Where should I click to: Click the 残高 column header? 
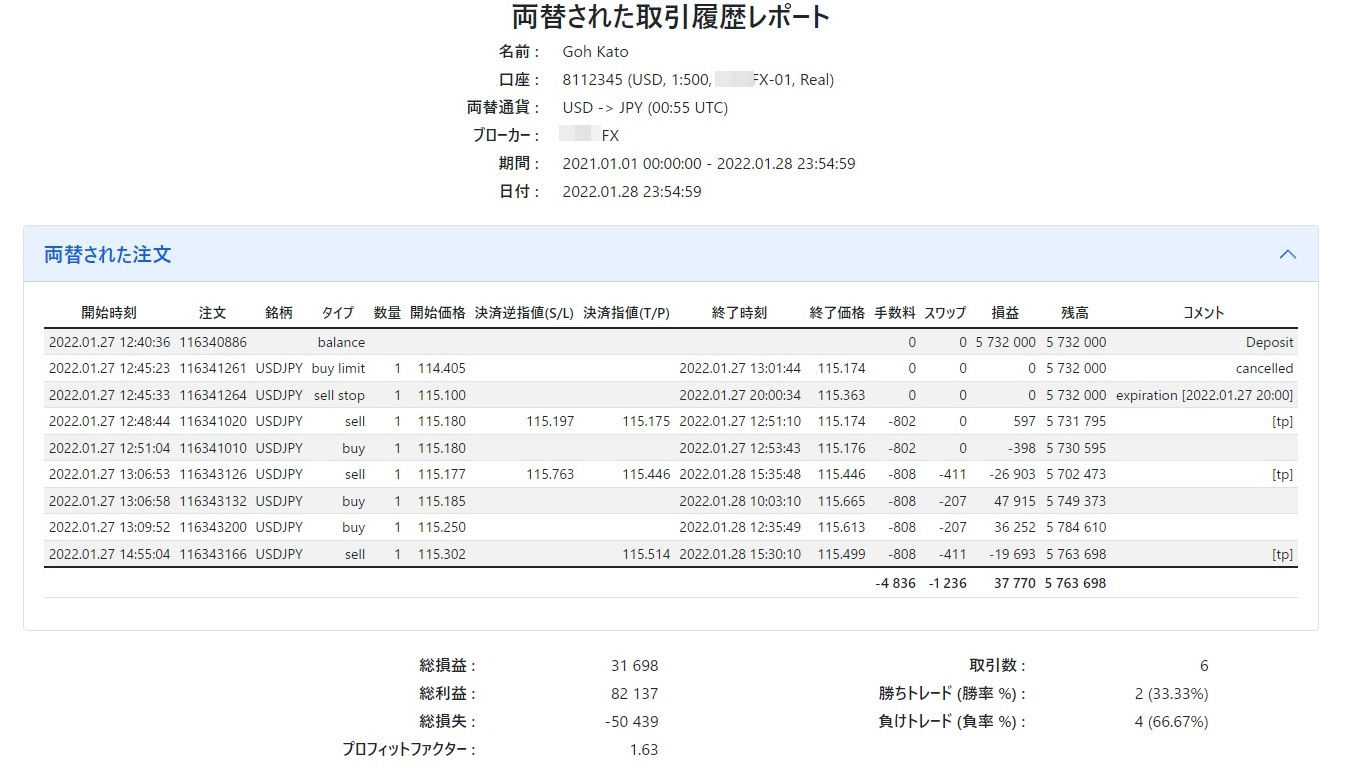[x=1075, y=312]
